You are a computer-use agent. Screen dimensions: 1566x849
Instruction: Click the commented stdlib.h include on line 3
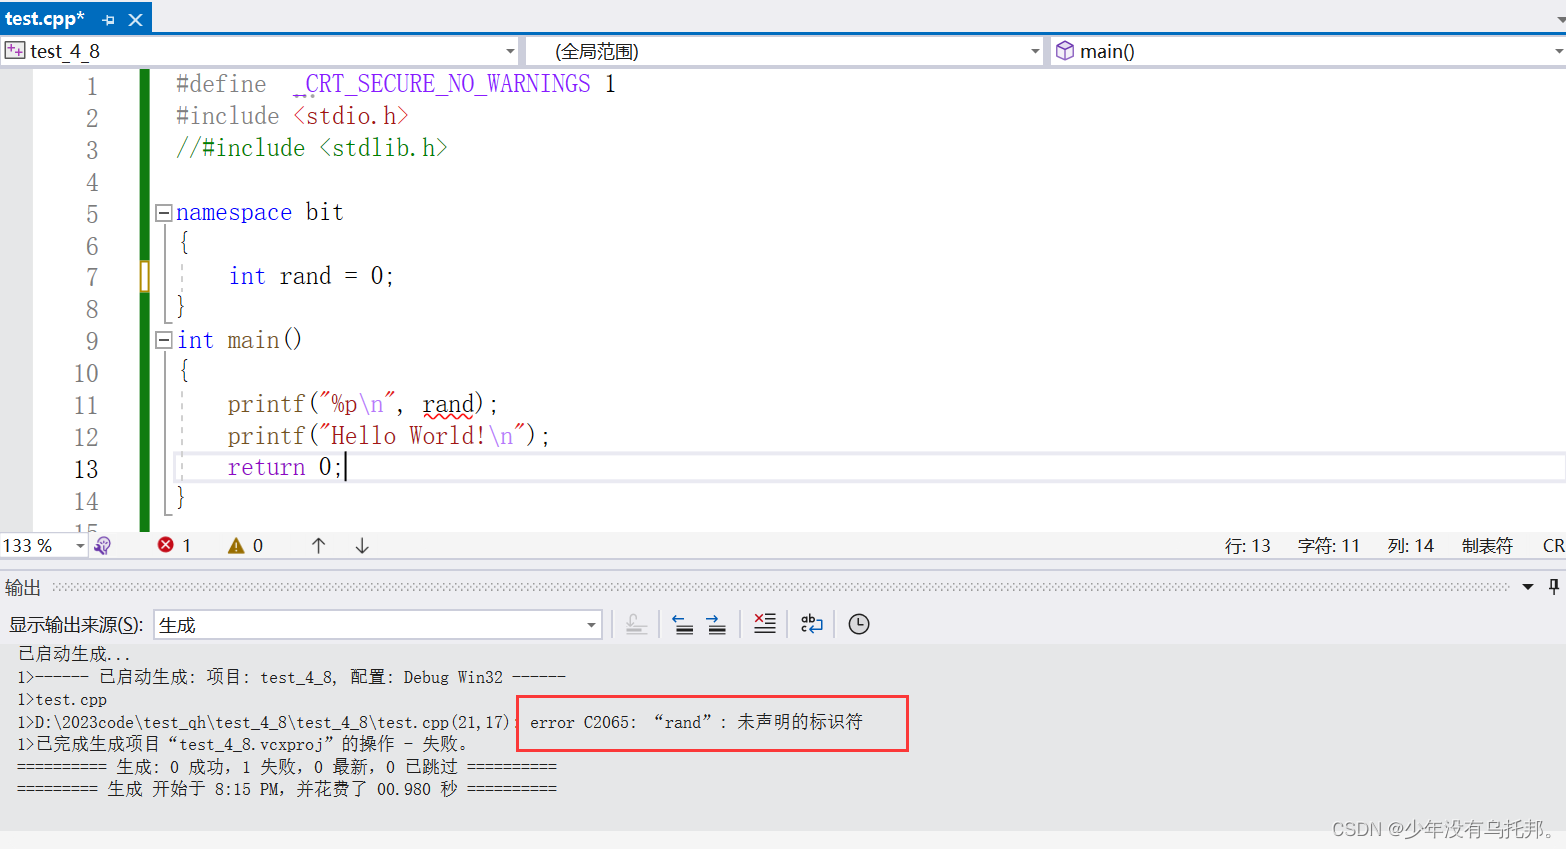pos(312,148)
